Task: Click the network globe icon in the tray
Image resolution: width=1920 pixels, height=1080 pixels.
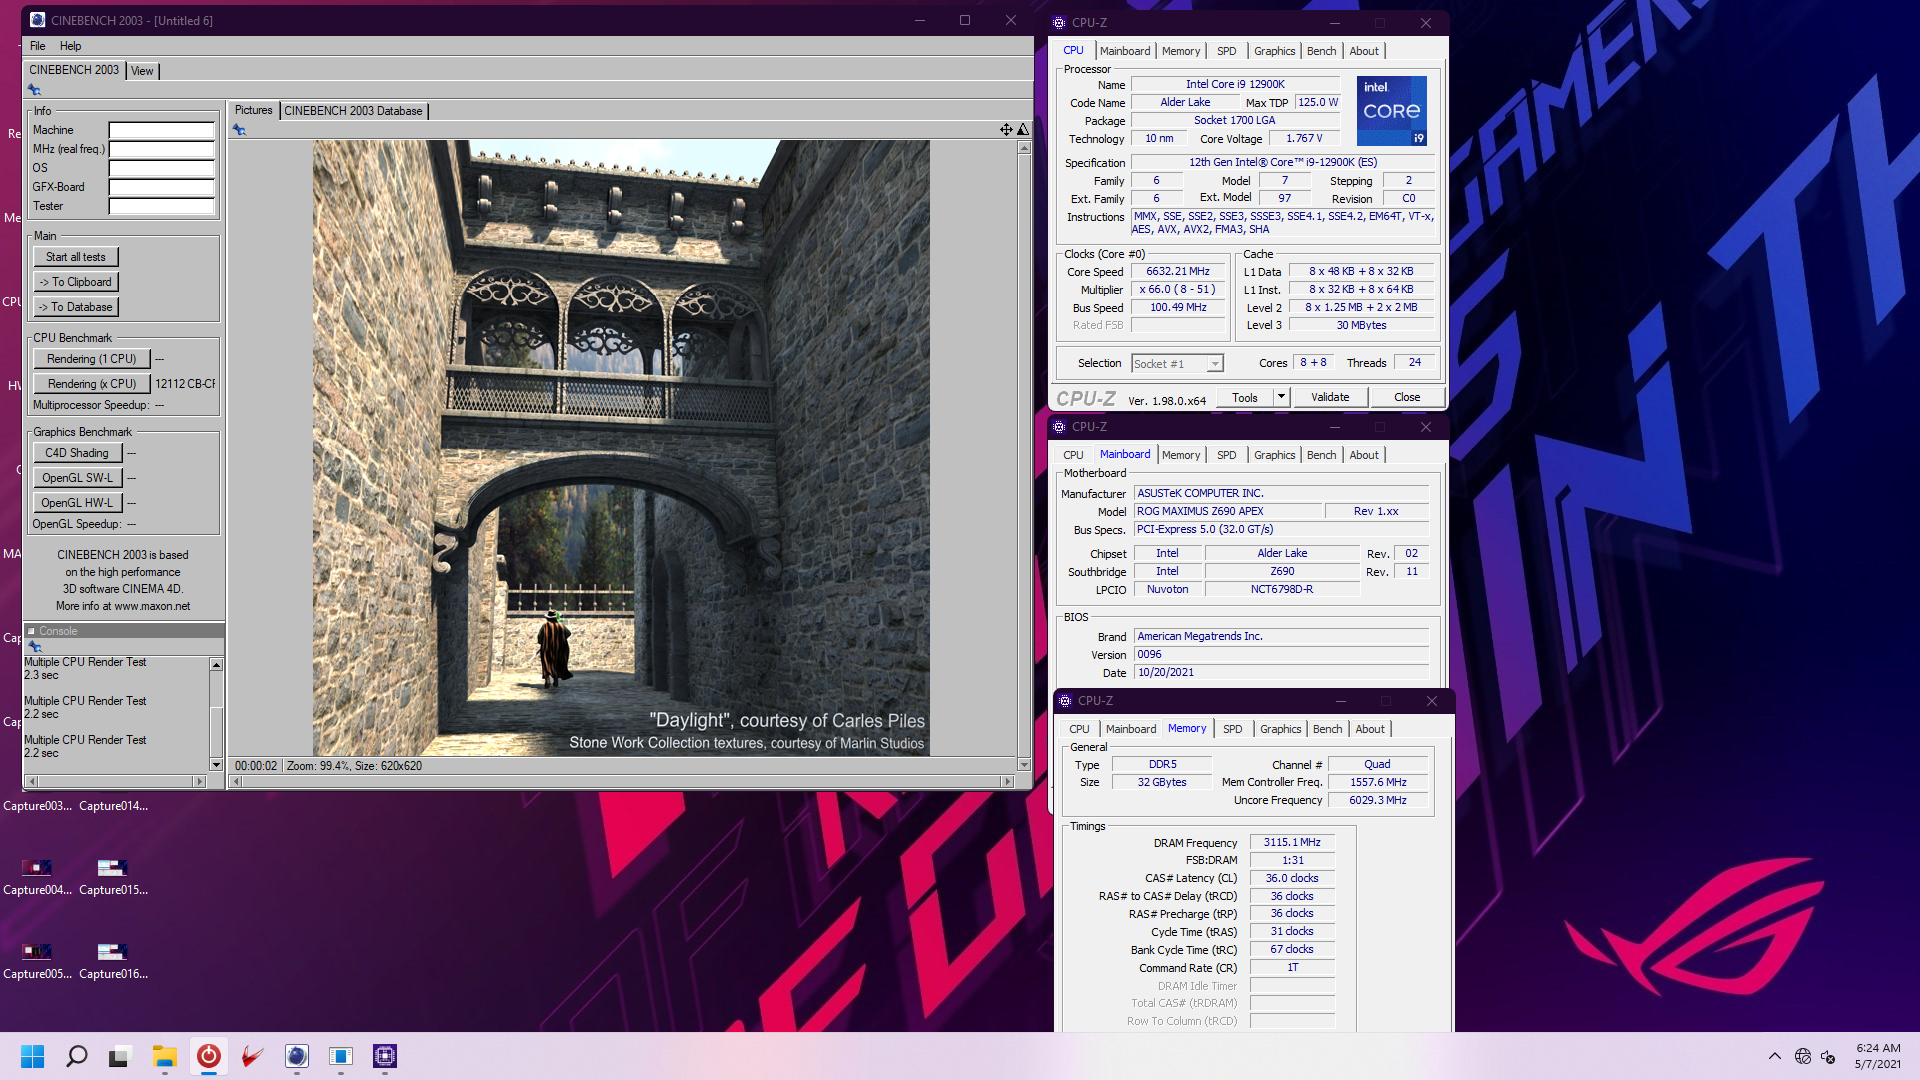Action: (x=1802, y=1056)
